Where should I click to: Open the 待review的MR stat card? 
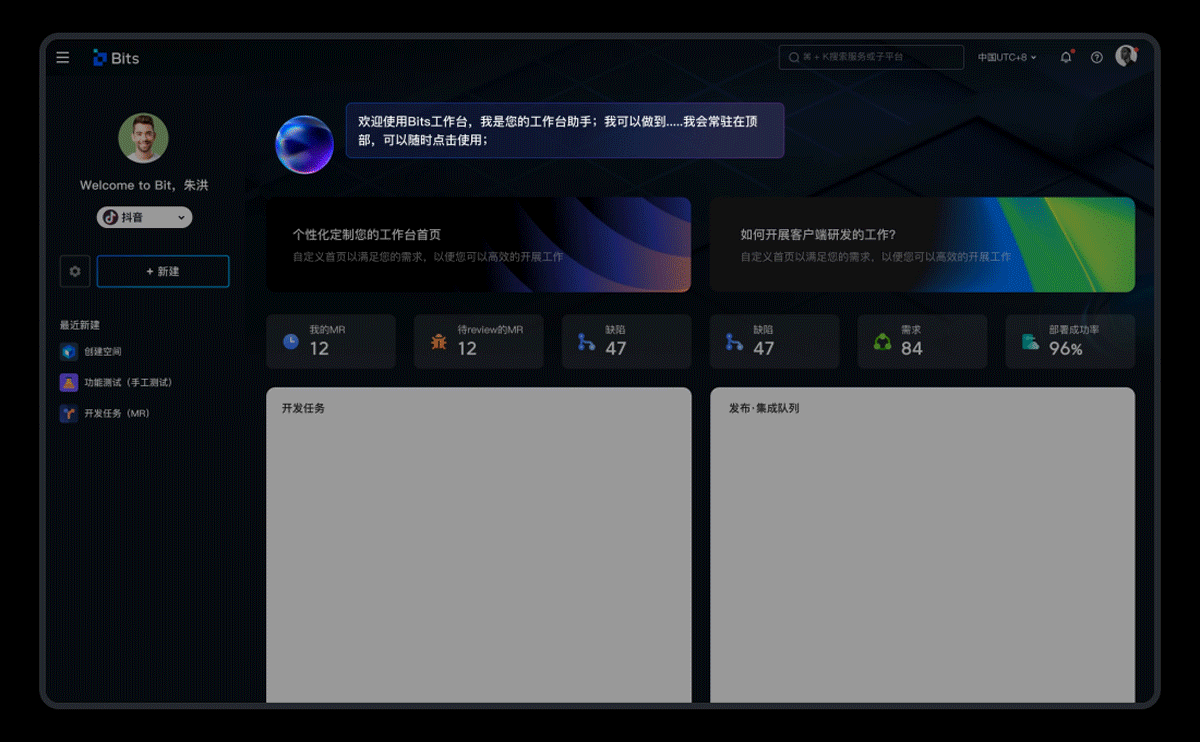[479, 342]
